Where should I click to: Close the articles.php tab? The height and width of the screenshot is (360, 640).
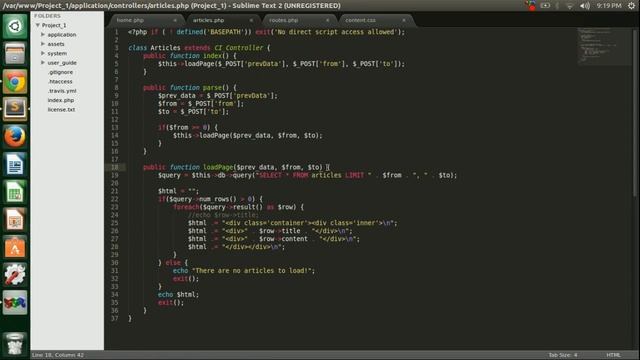pos(251,20)
